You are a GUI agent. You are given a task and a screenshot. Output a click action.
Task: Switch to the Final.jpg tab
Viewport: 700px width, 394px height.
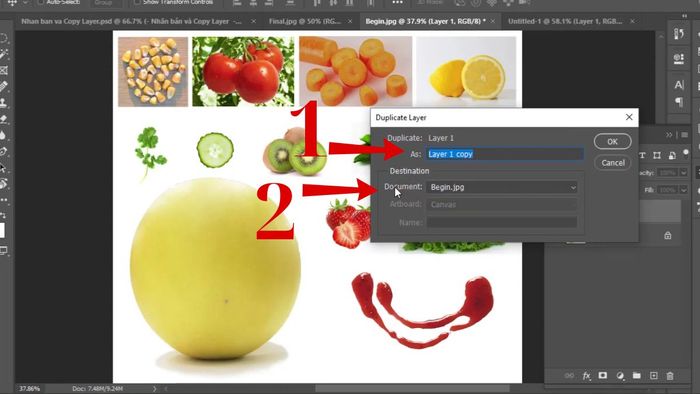[x=305, y=21]
